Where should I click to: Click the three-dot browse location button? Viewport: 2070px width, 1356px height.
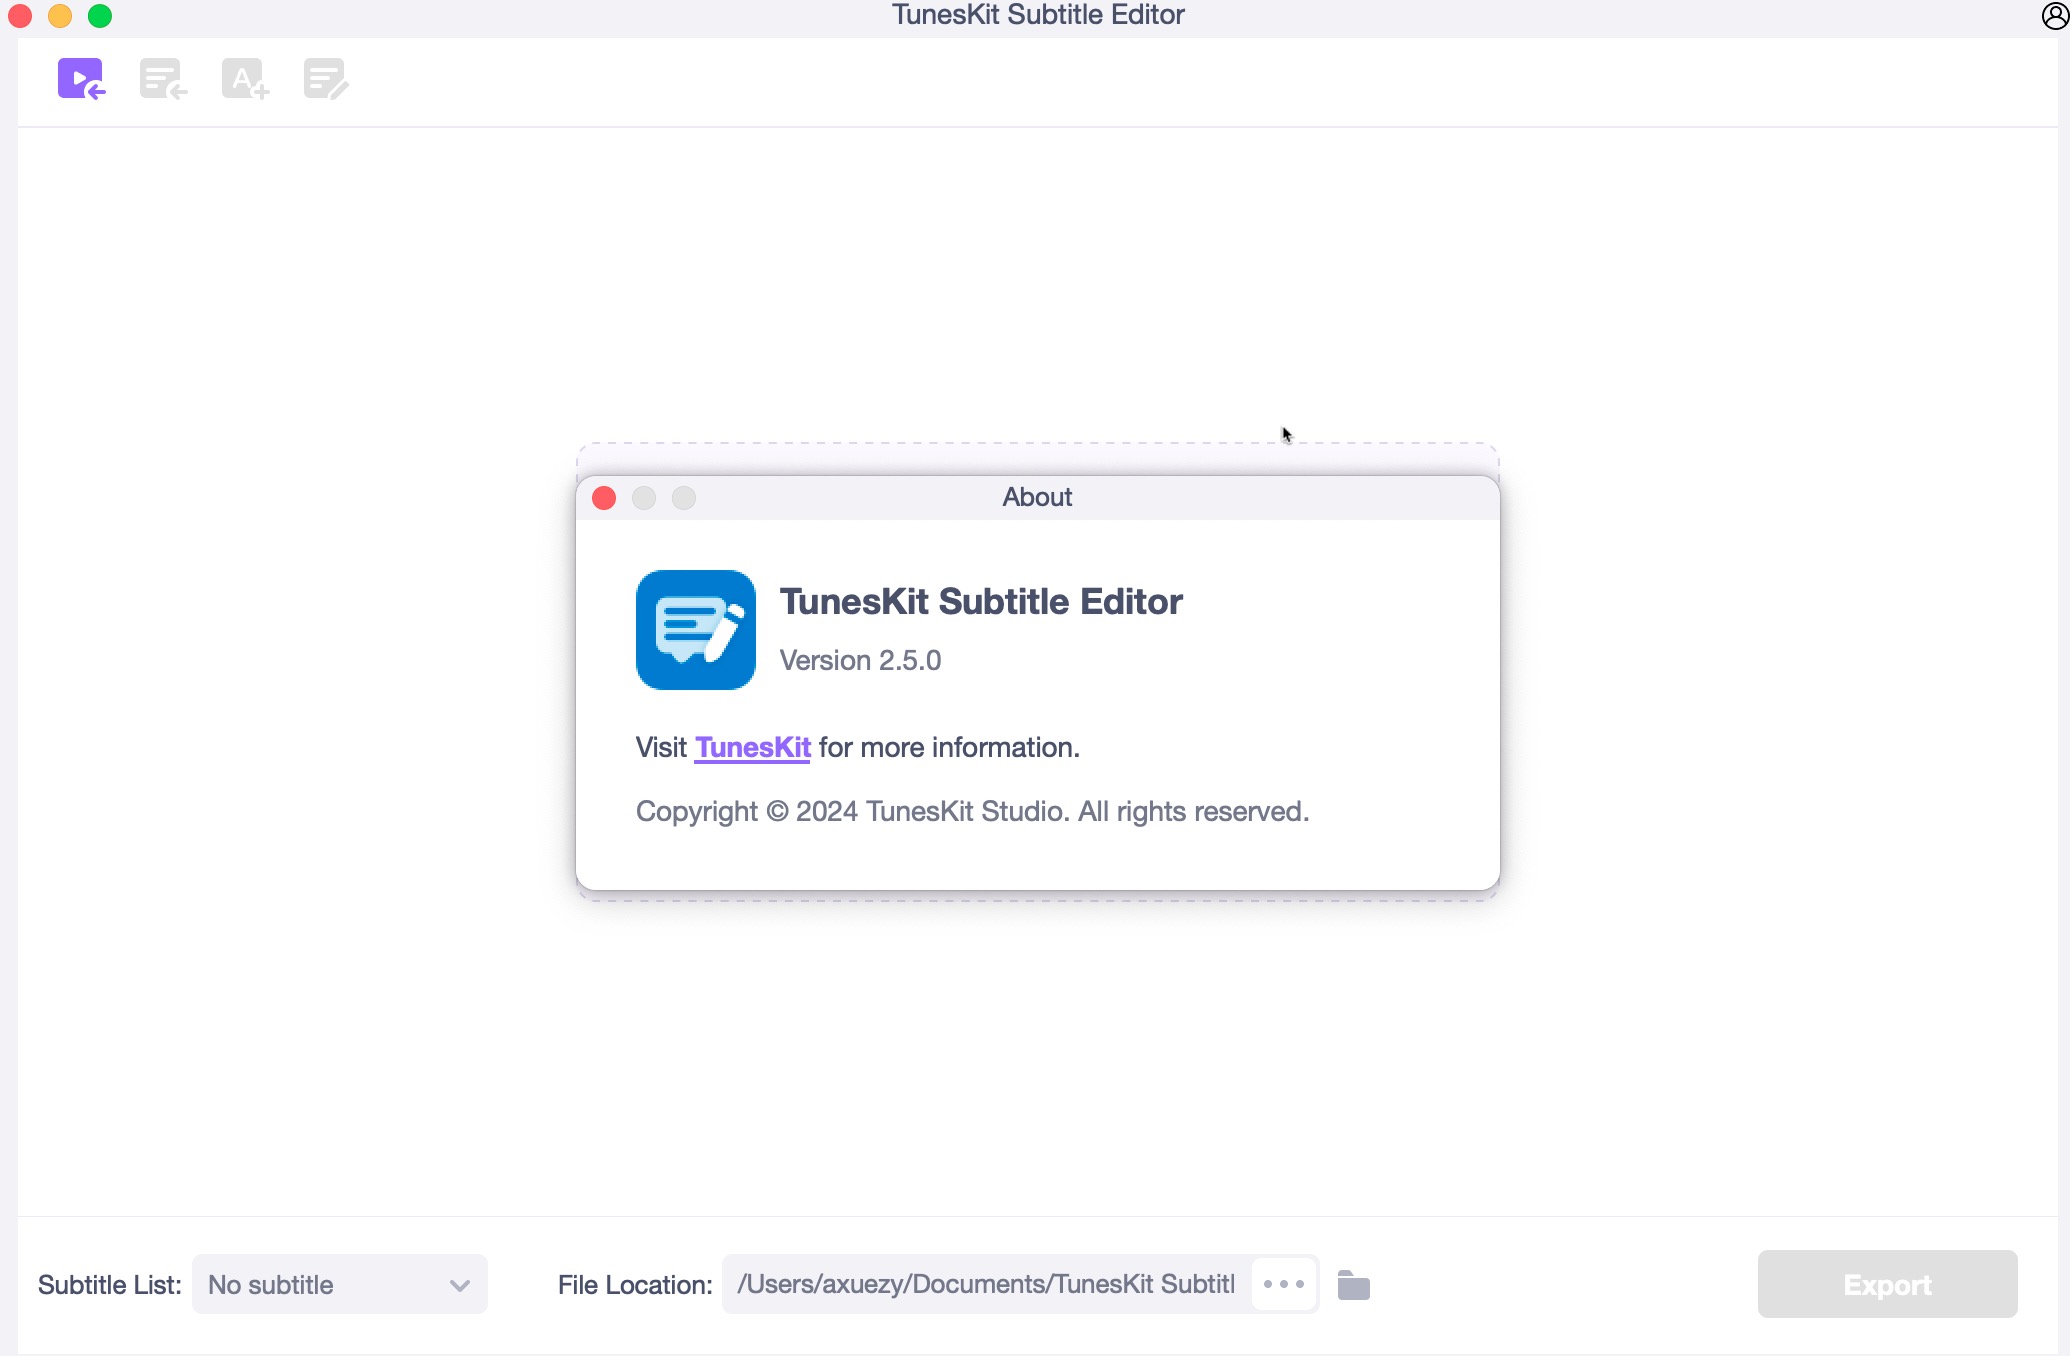click(x=1284, y=1284)
